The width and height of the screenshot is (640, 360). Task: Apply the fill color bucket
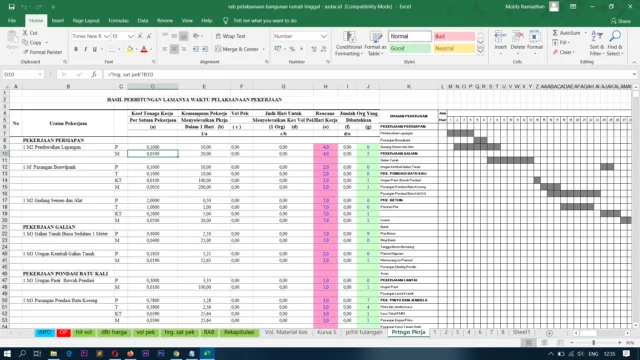point(130,49)
